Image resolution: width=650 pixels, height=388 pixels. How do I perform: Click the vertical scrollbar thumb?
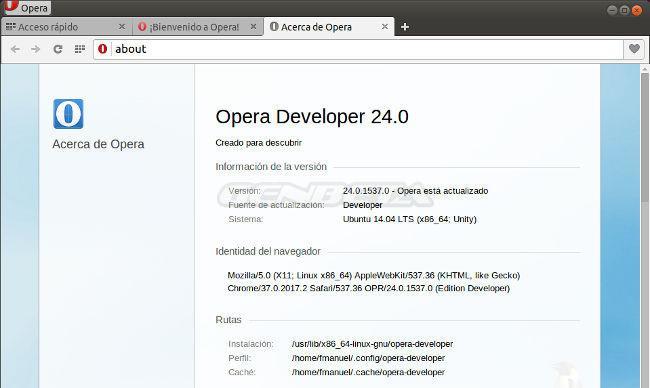point(645,139)
